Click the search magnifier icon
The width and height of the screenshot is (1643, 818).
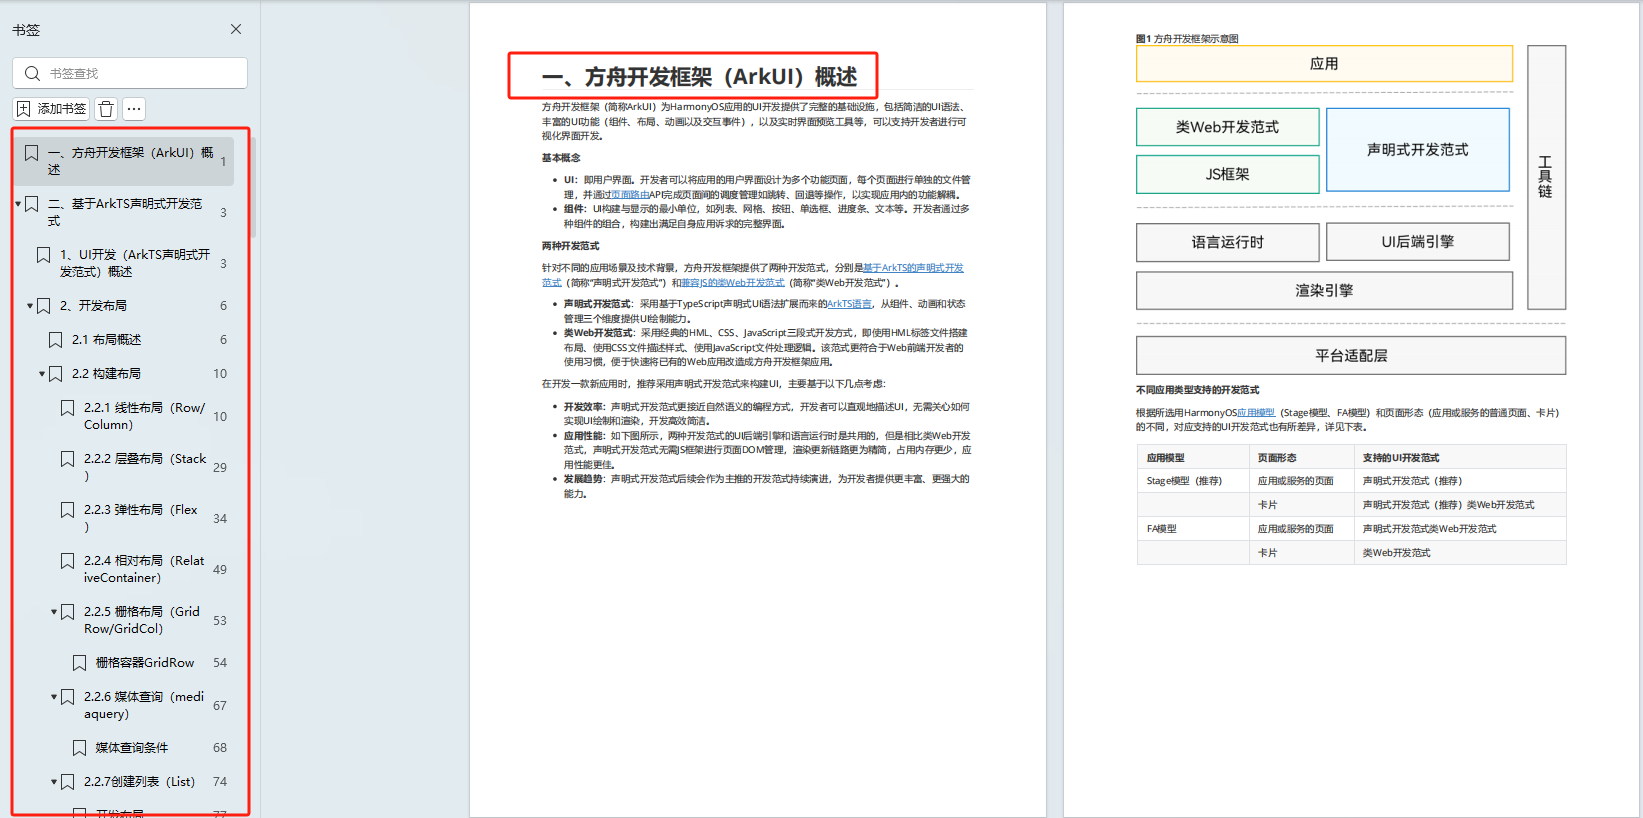tap(32, 73)
